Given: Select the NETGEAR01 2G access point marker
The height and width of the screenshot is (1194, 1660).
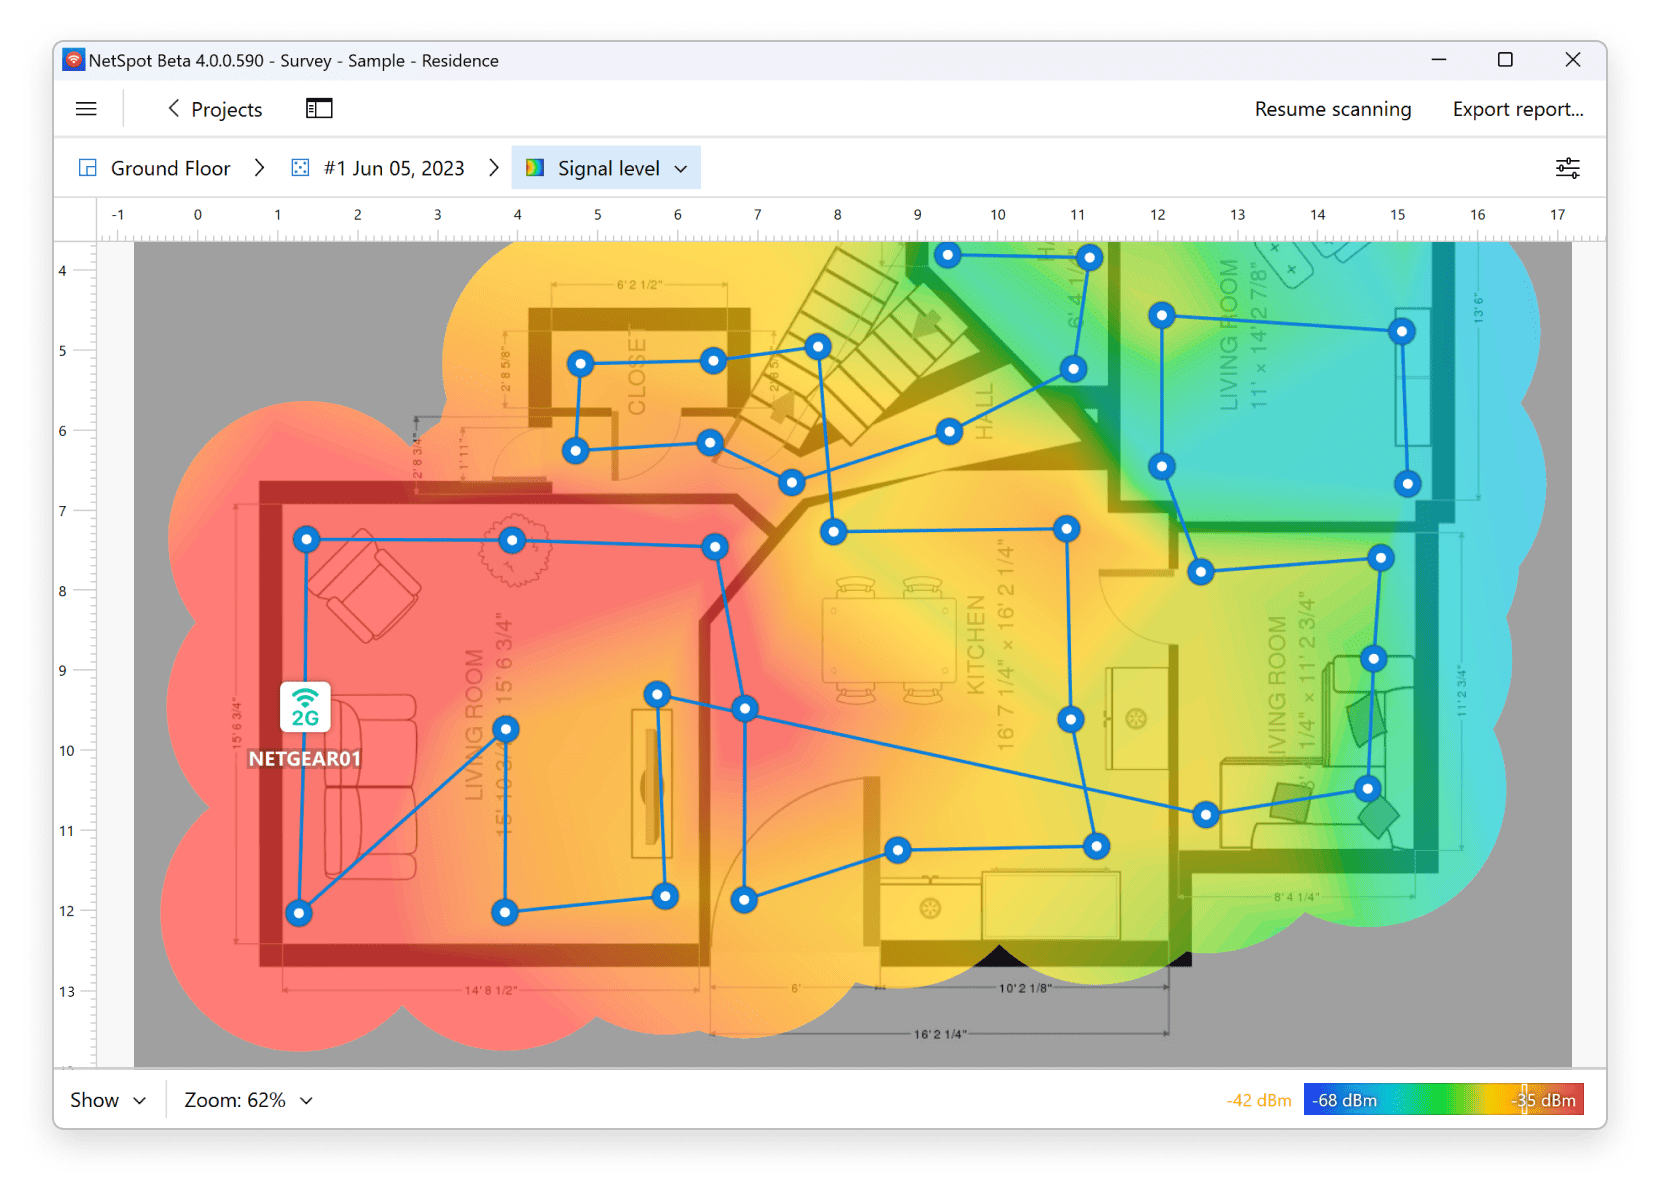Looking at the screenshot, I should click(306, 707).
